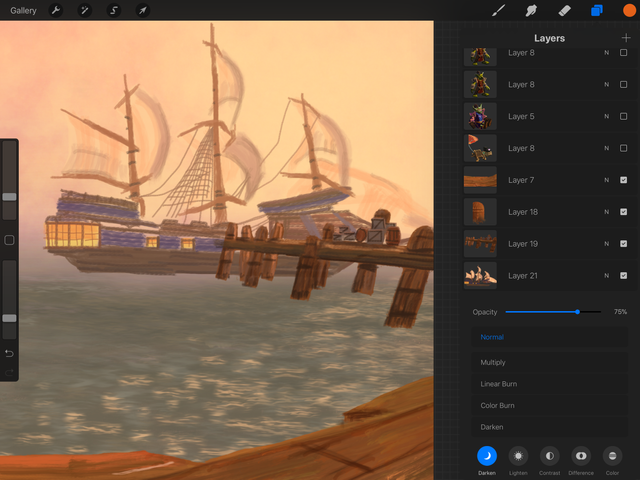Tap the undo arrow in sidebar

tap(9, 353)
